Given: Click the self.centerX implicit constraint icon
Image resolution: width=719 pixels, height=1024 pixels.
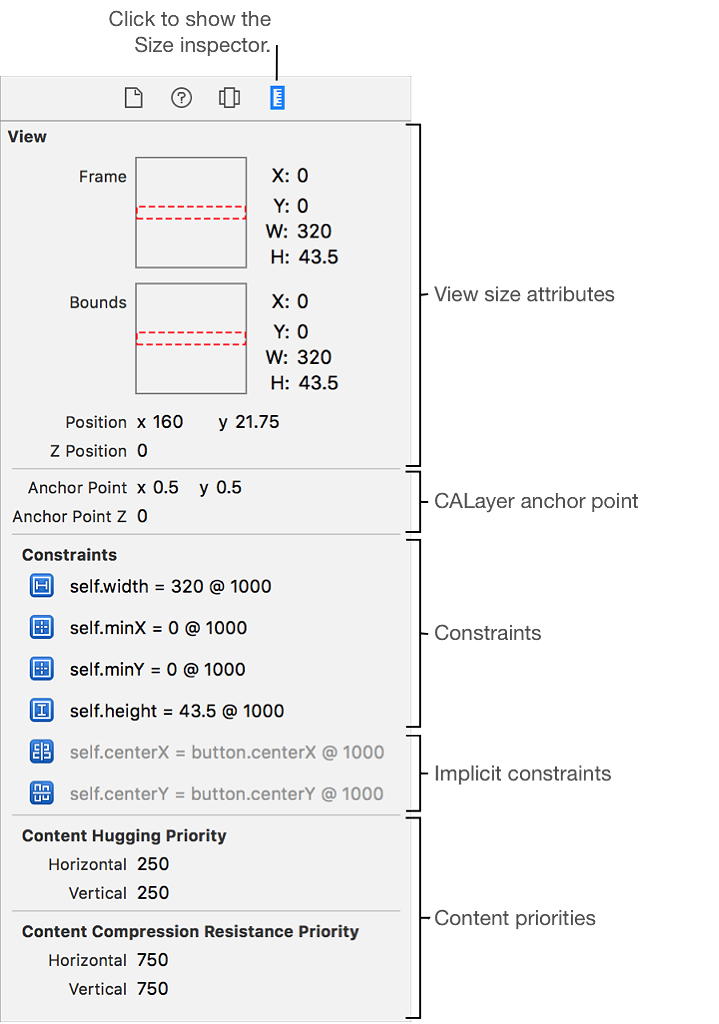Looking at the screenshot, I should pyautogui.click(x=42, y=752).
